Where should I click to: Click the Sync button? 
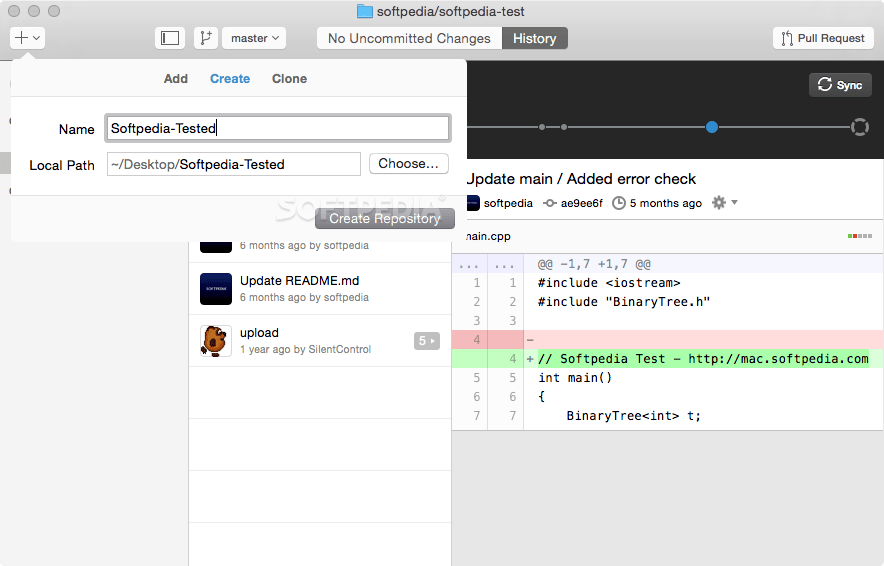click(840, 85)
